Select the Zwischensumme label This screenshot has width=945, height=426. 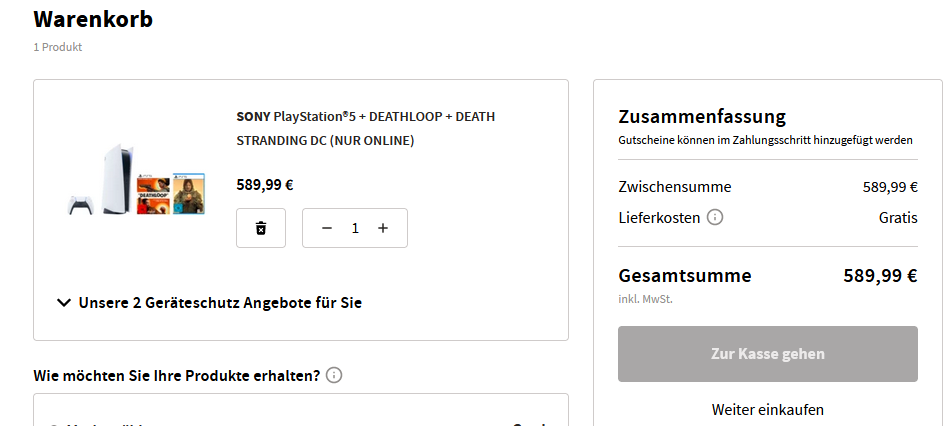point(674,187)
